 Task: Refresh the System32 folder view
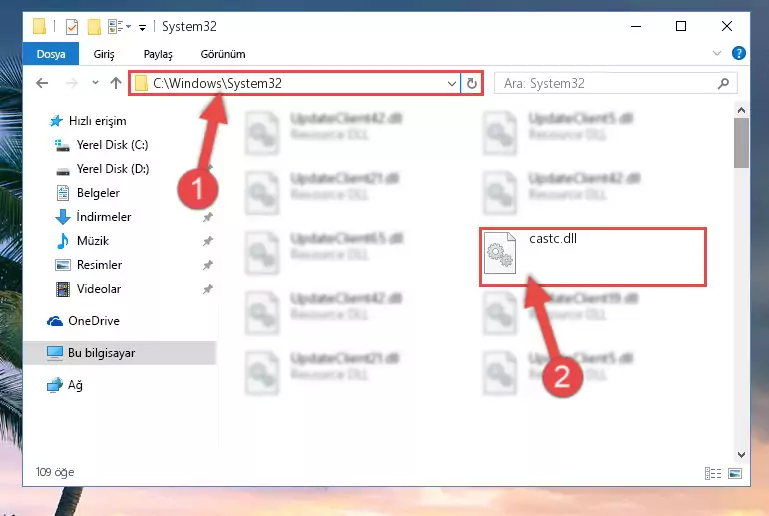[x=472, y=84]
